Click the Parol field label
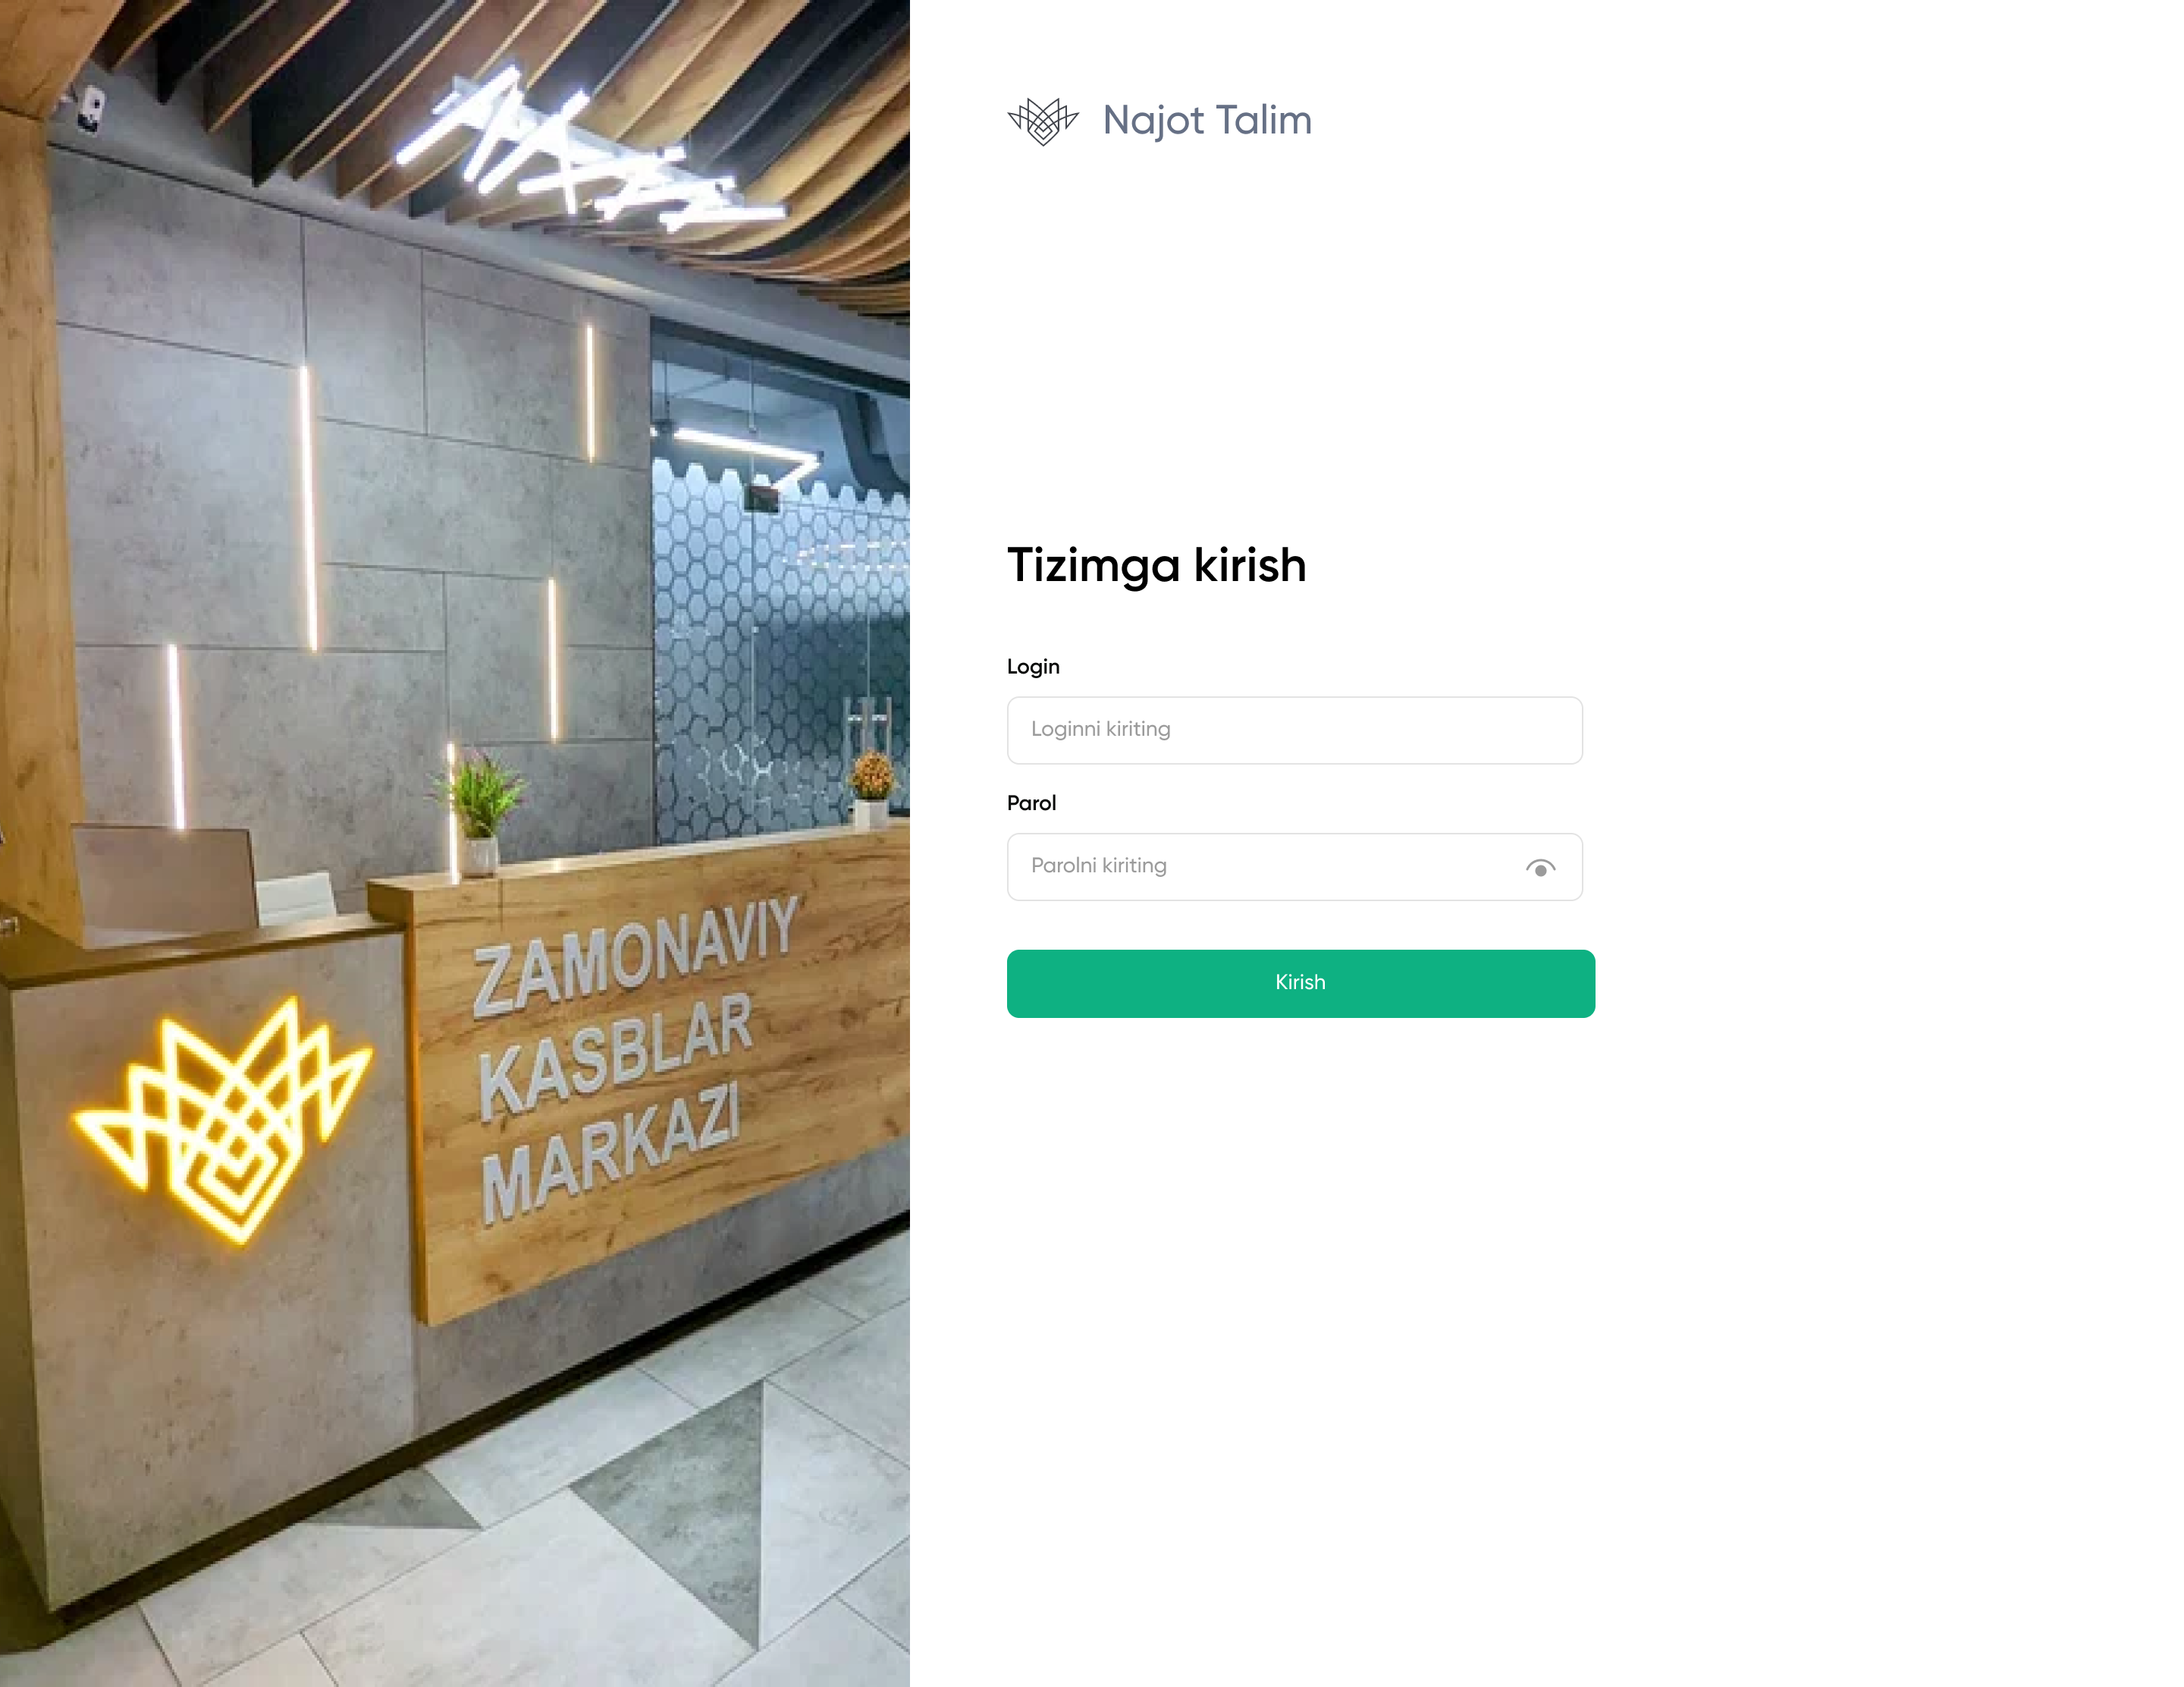 pyautogui.click(x=1031, y=803)
